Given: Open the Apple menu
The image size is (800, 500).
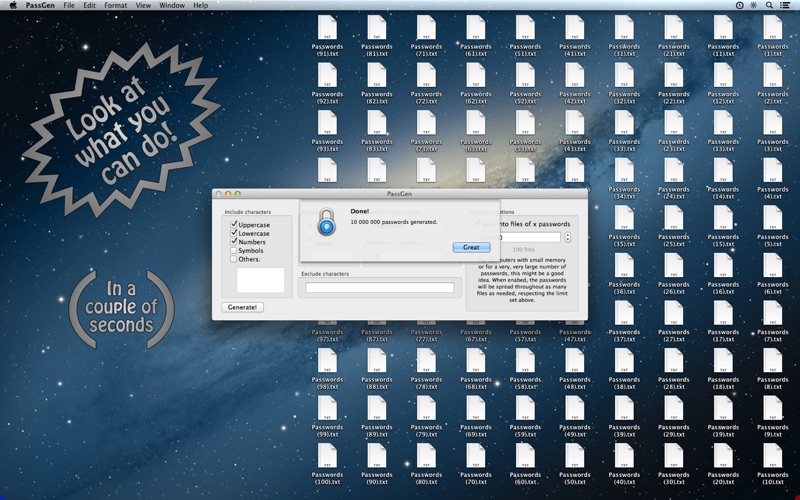Looking at the screenshot, I should 13,5.
